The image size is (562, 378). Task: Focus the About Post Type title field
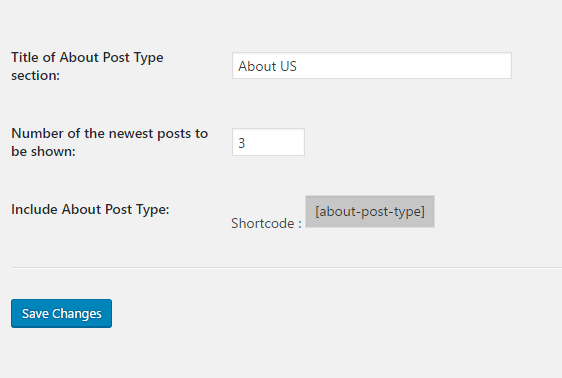tap(372, 66)
